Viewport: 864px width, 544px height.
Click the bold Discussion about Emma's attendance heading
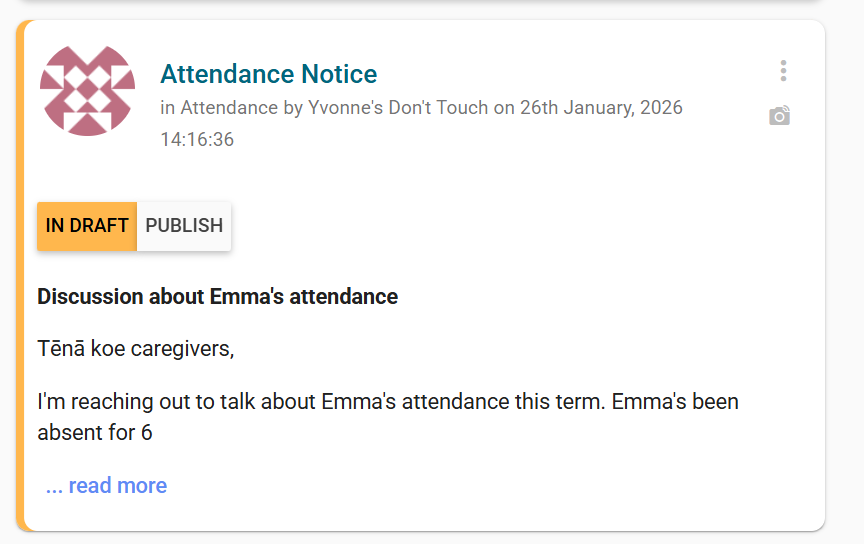tap(217, 297)
